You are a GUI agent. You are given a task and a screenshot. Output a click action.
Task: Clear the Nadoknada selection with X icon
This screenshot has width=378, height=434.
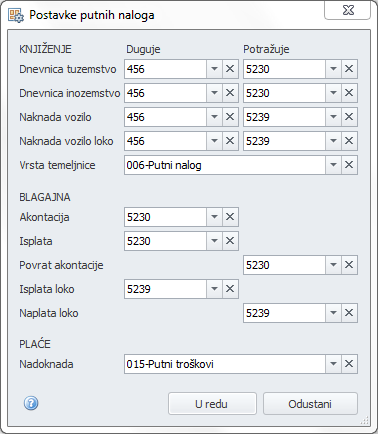(349, 364)
